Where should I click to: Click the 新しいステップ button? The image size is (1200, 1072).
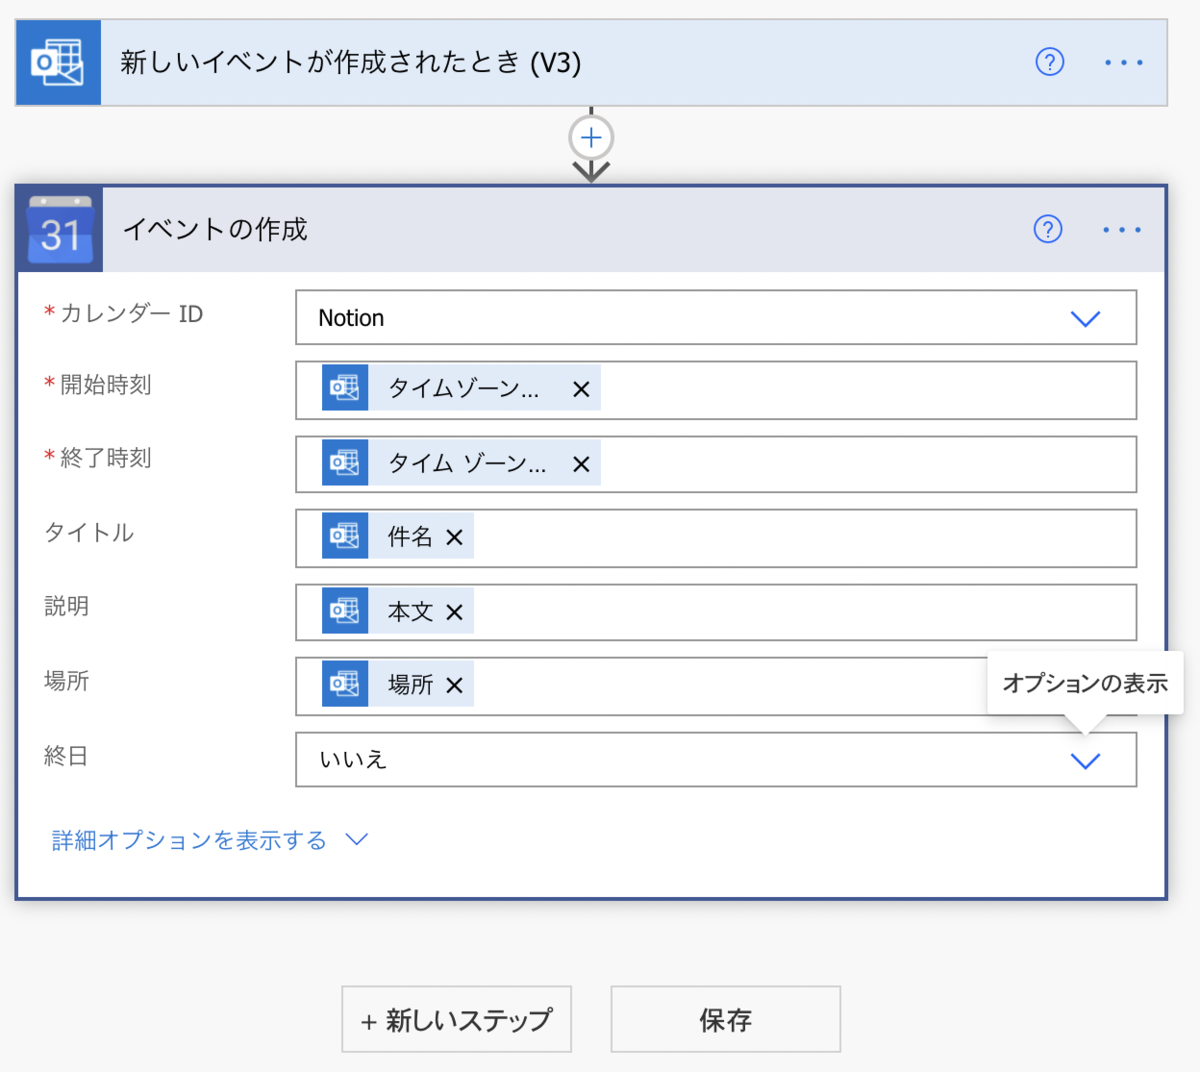tap(456, 1019)
